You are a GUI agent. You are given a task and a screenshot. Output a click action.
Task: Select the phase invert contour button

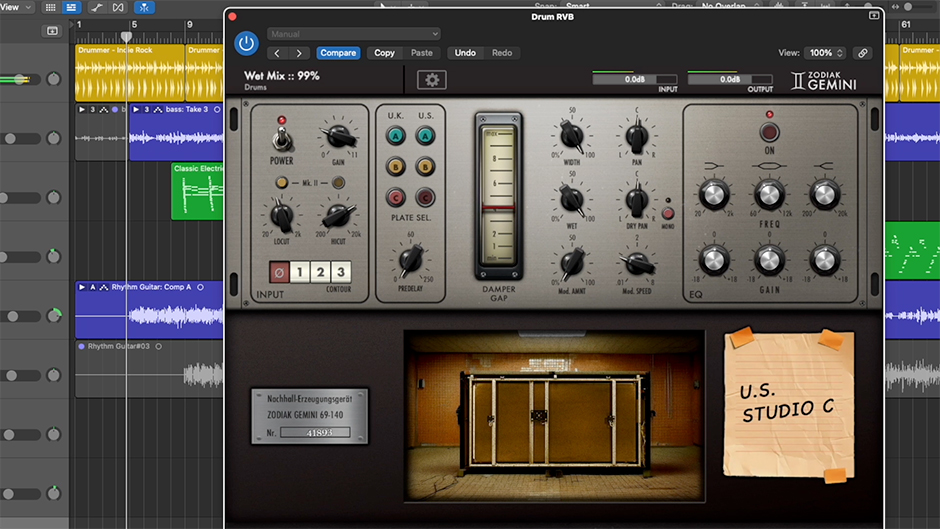coord(281,272)
